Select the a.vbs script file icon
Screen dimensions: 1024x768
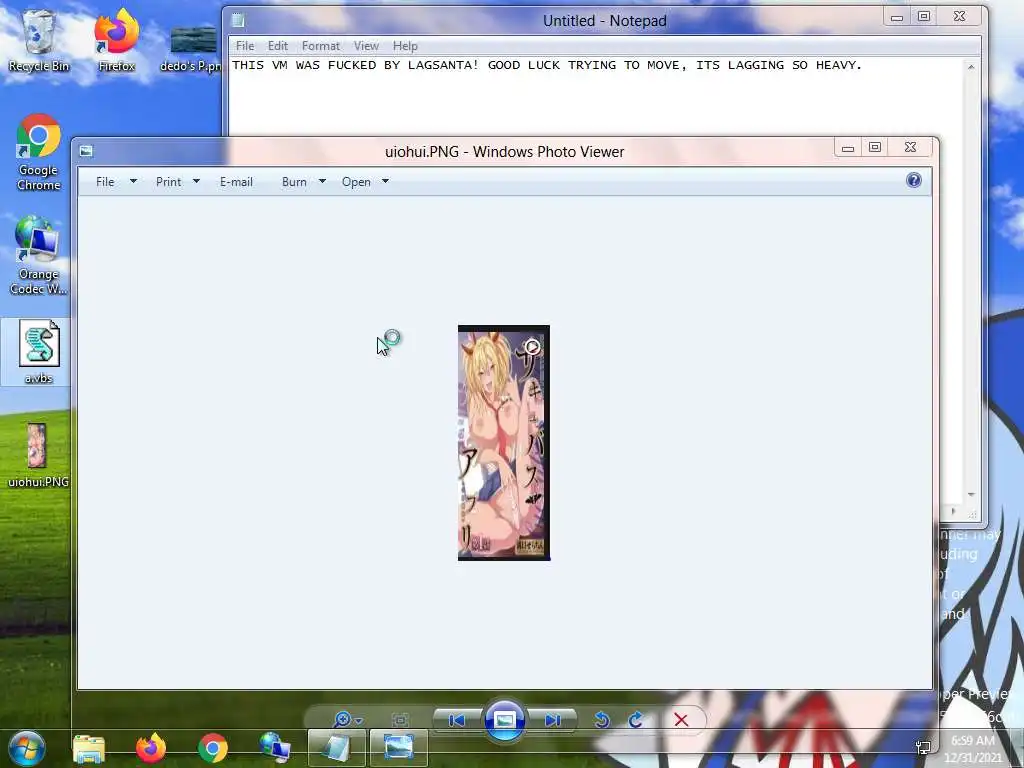click(x=39, y=351)
